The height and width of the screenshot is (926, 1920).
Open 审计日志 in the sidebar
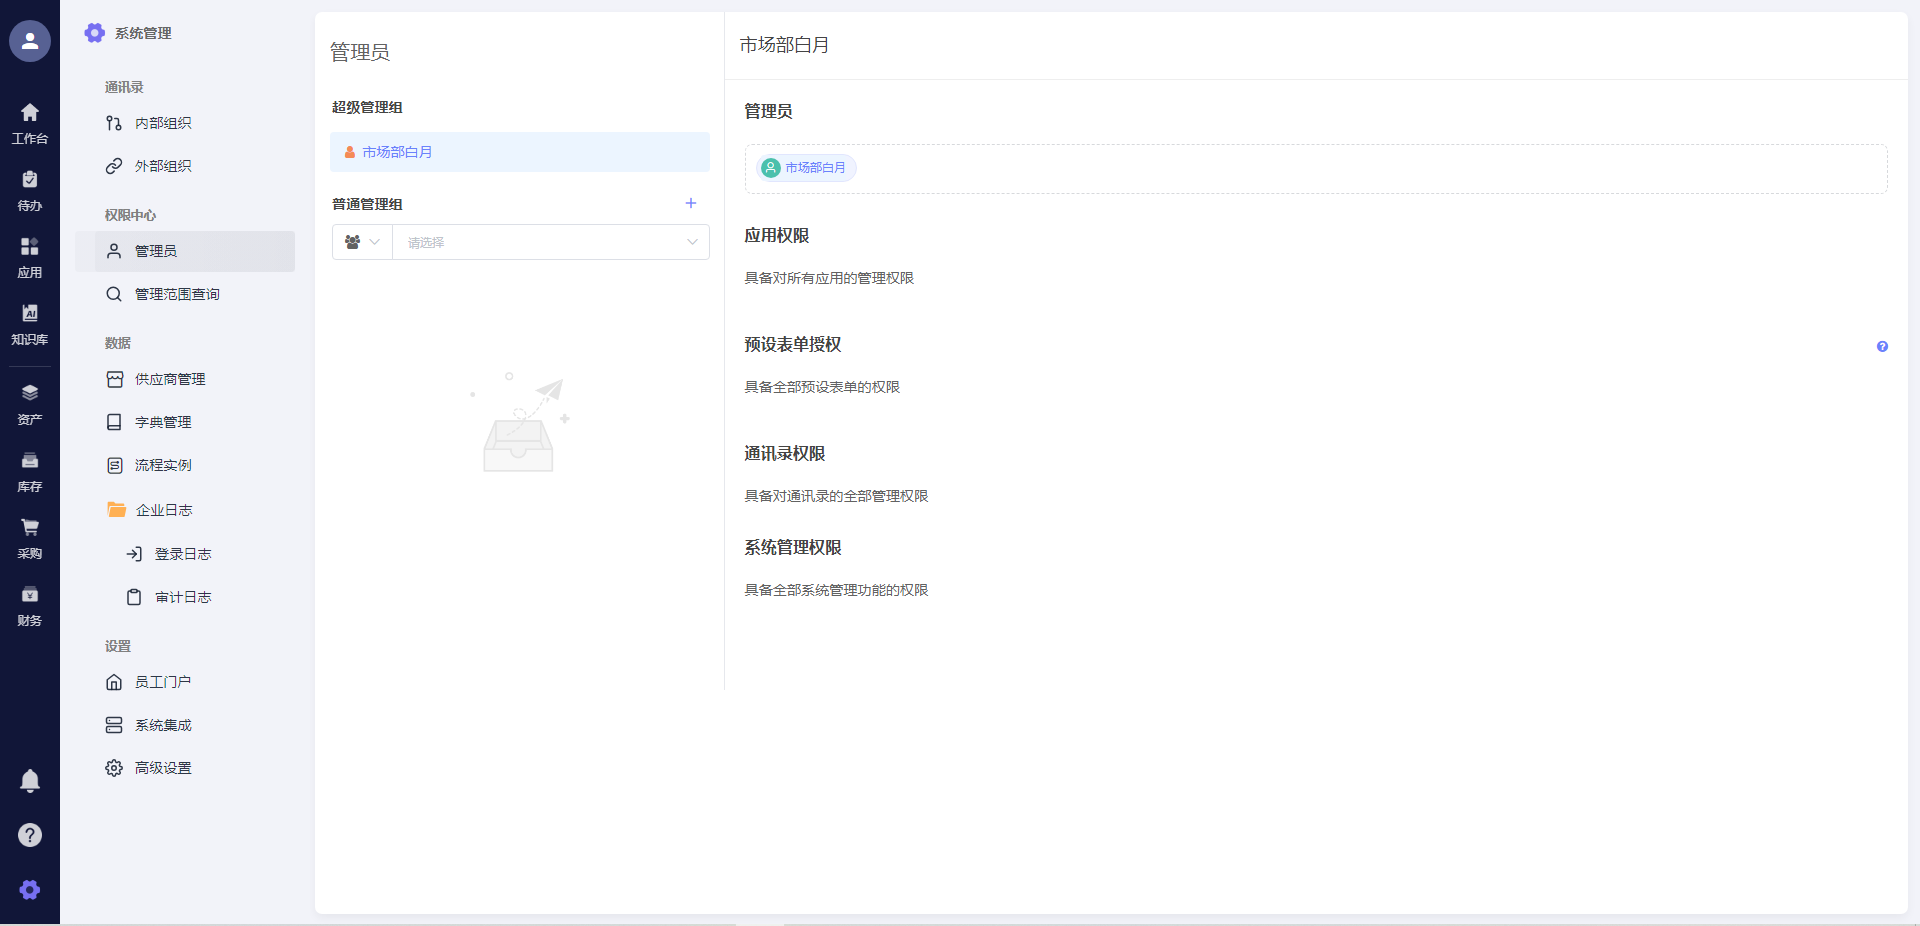183,597
